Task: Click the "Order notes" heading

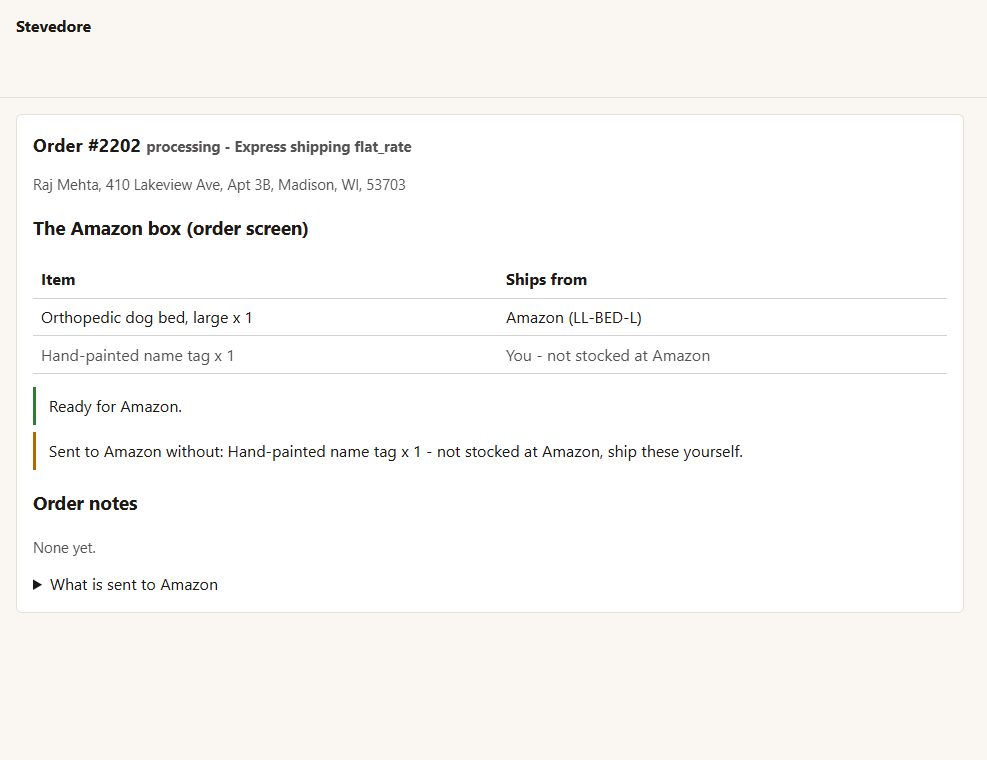Action: [85, 504]
